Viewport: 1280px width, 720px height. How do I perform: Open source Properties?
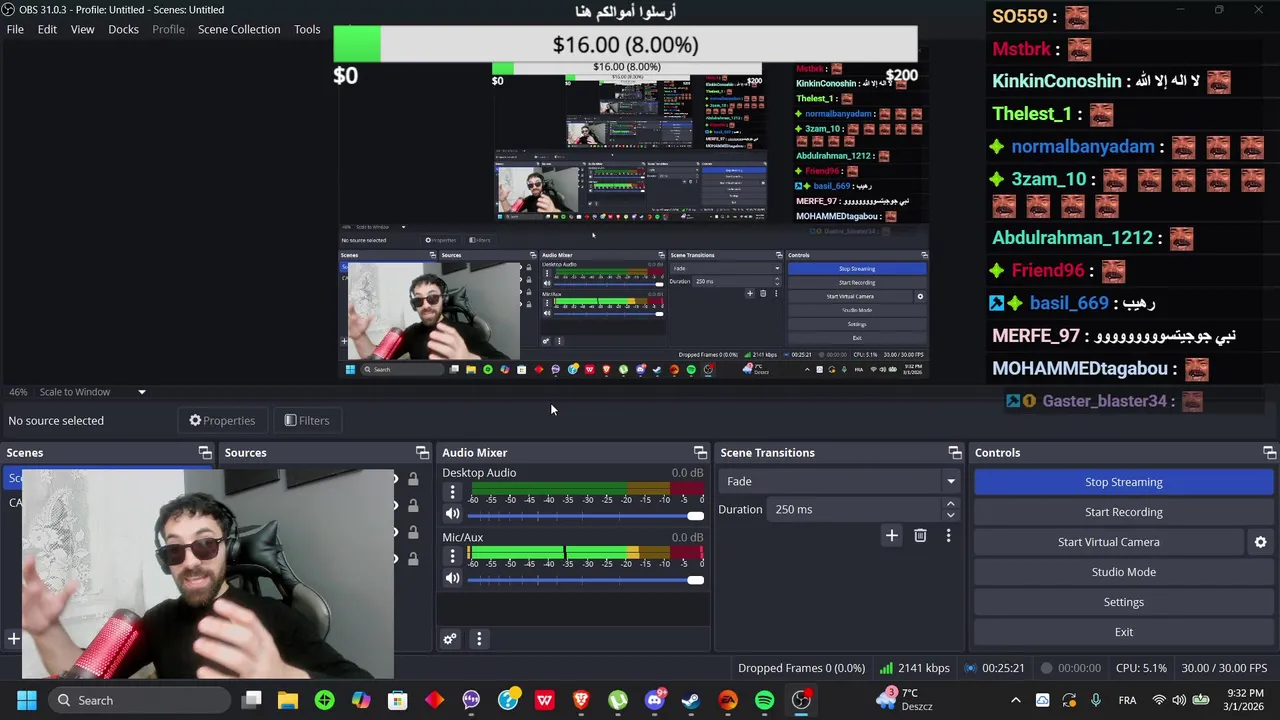[222, 421]
